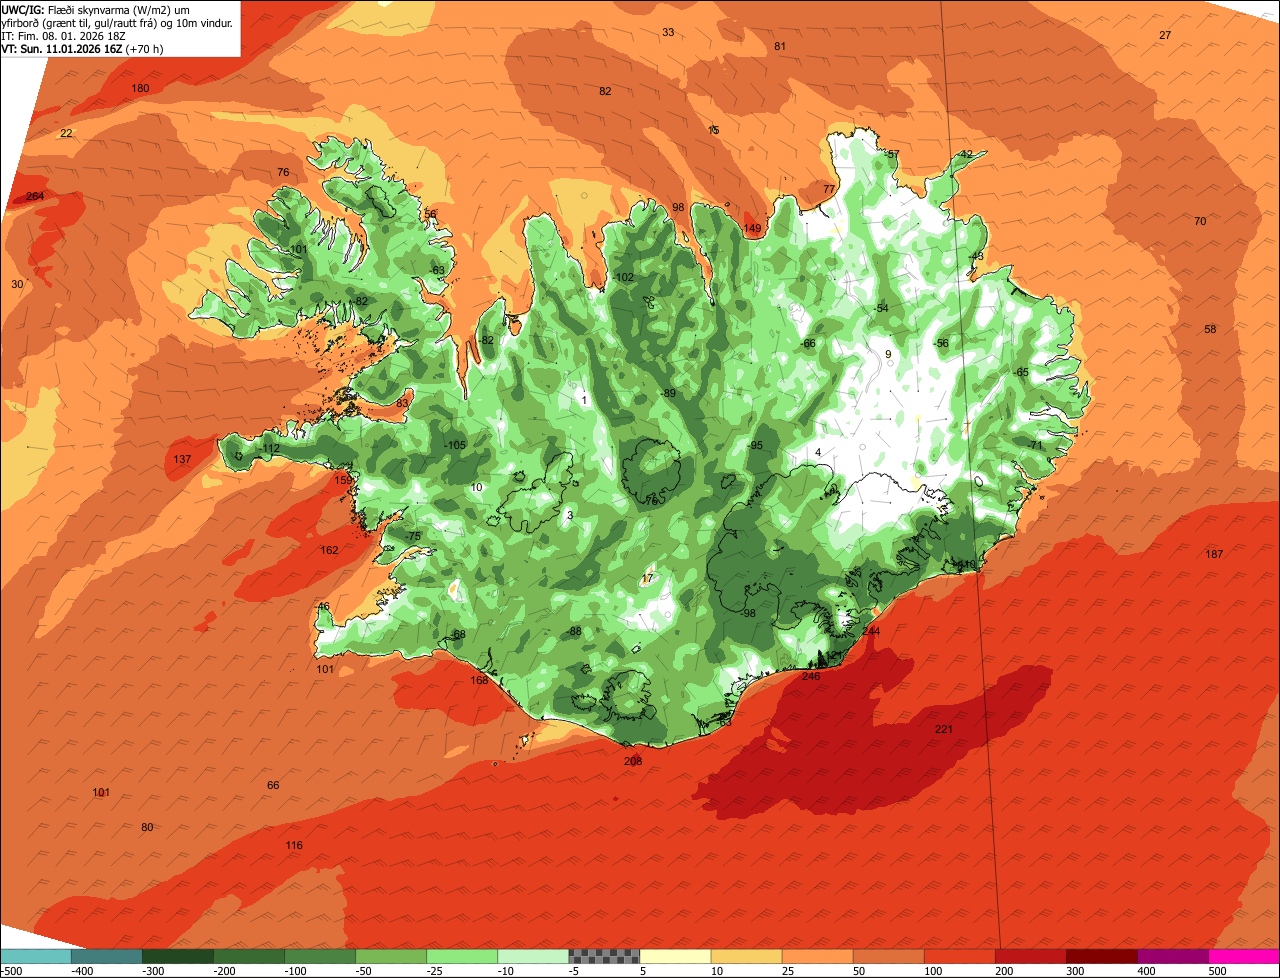Select the value '168' off the south-west coast
Viewport: 1280px width, 978px height.
coord(479,681)
